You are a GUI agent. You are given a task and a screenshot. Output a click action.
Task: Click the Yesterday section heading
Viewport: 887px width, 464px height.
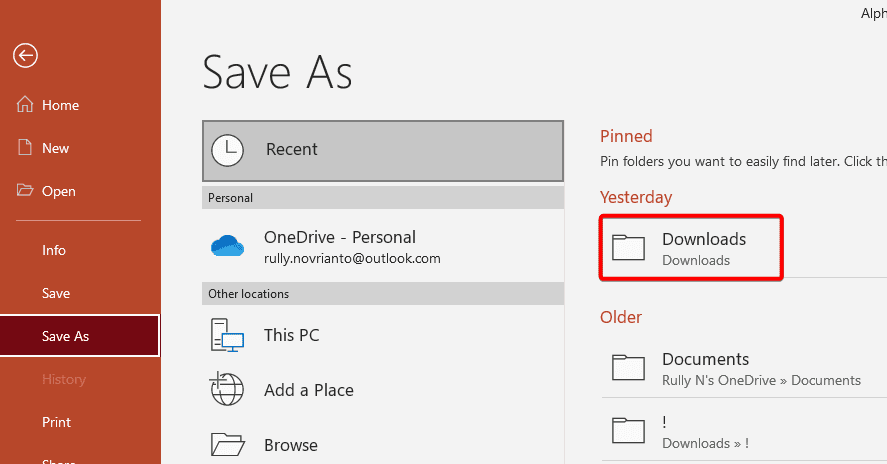tap(636, 197)
